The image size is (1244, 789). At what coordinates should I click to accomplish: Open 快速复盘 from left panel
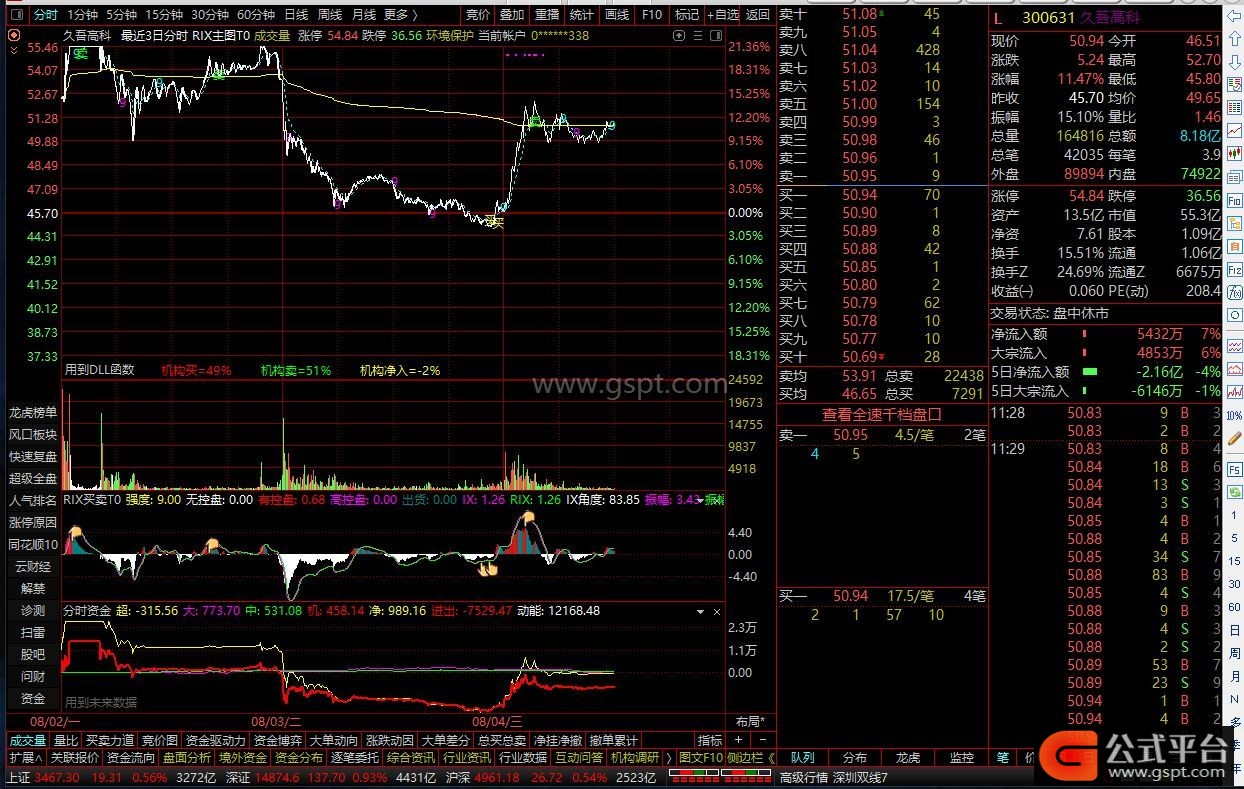[33, 456]
